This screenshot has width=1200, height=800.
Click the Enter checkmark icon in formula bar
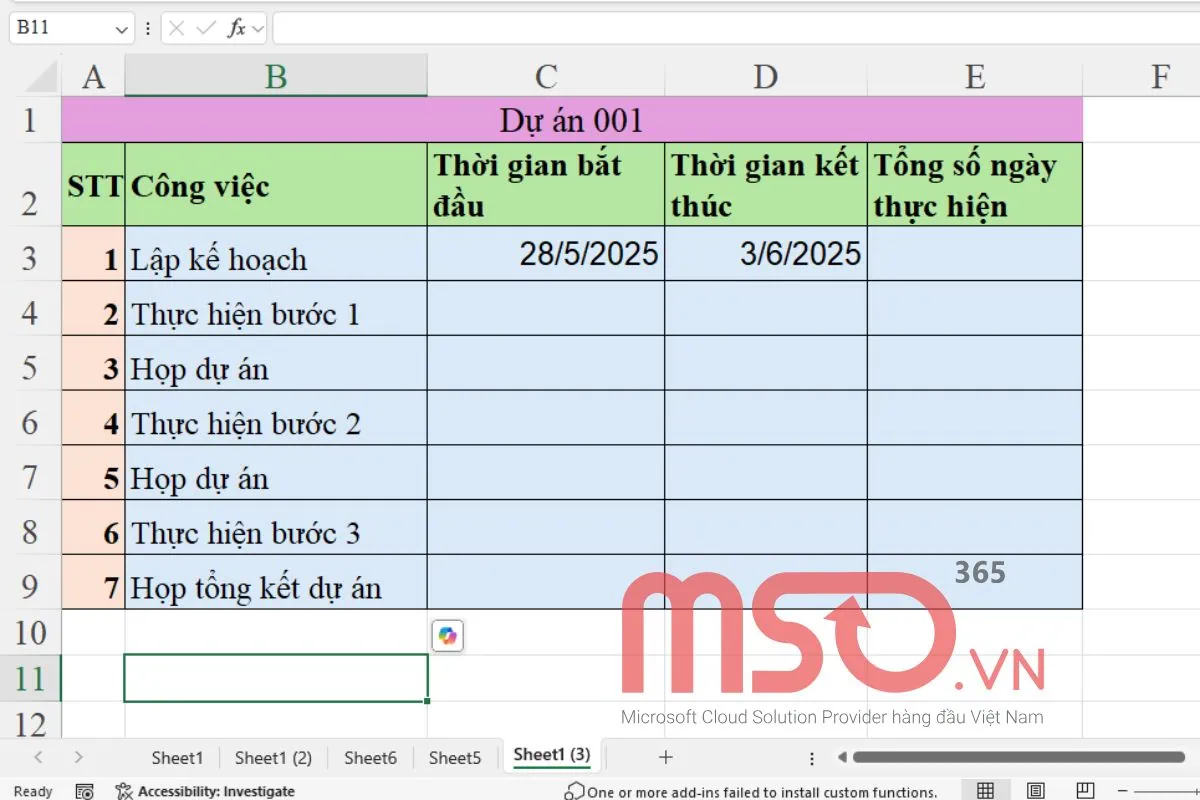207,27
